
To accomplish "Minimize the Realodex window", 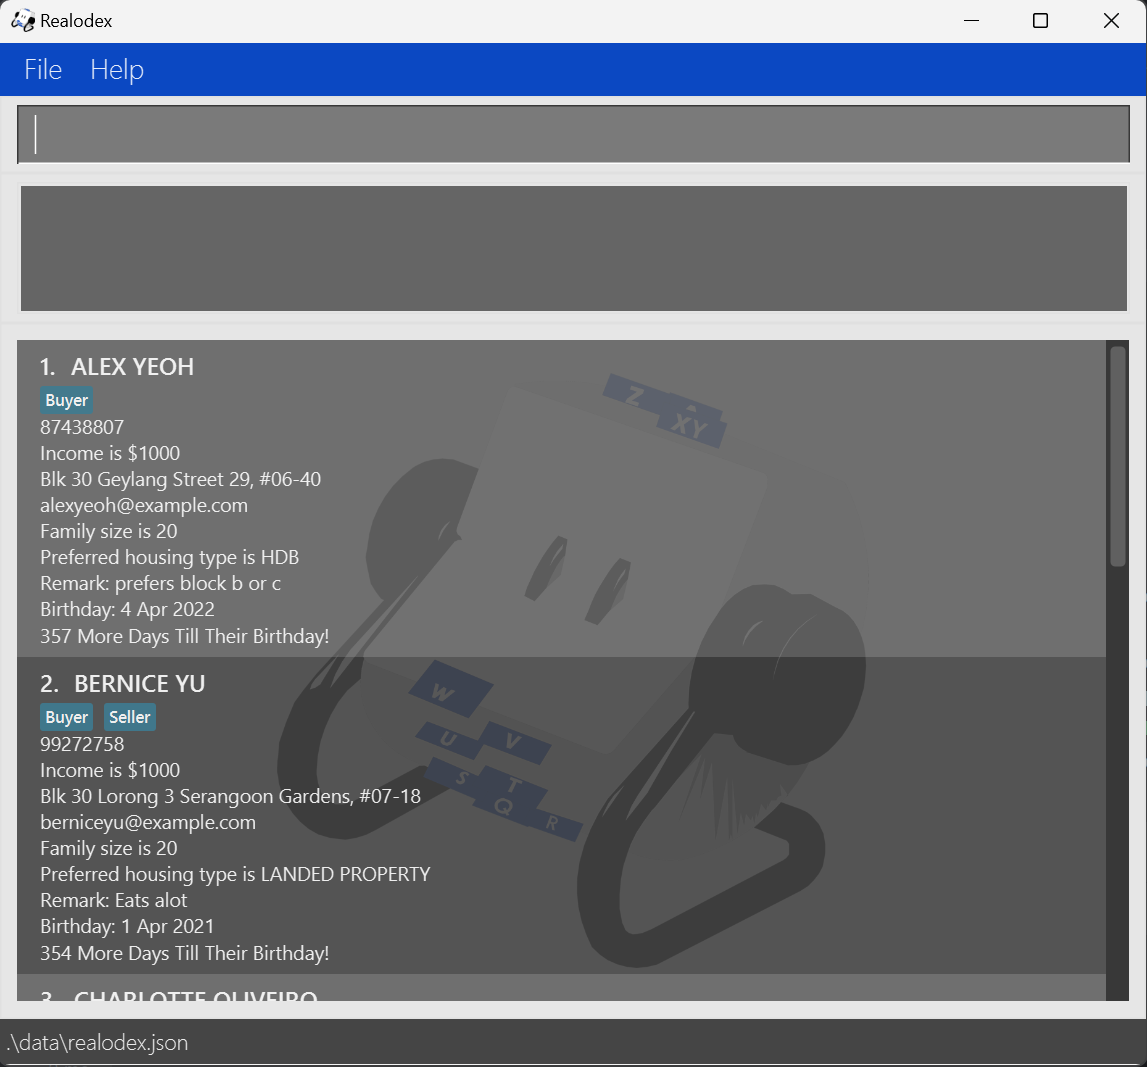I will tap(969, 21).
